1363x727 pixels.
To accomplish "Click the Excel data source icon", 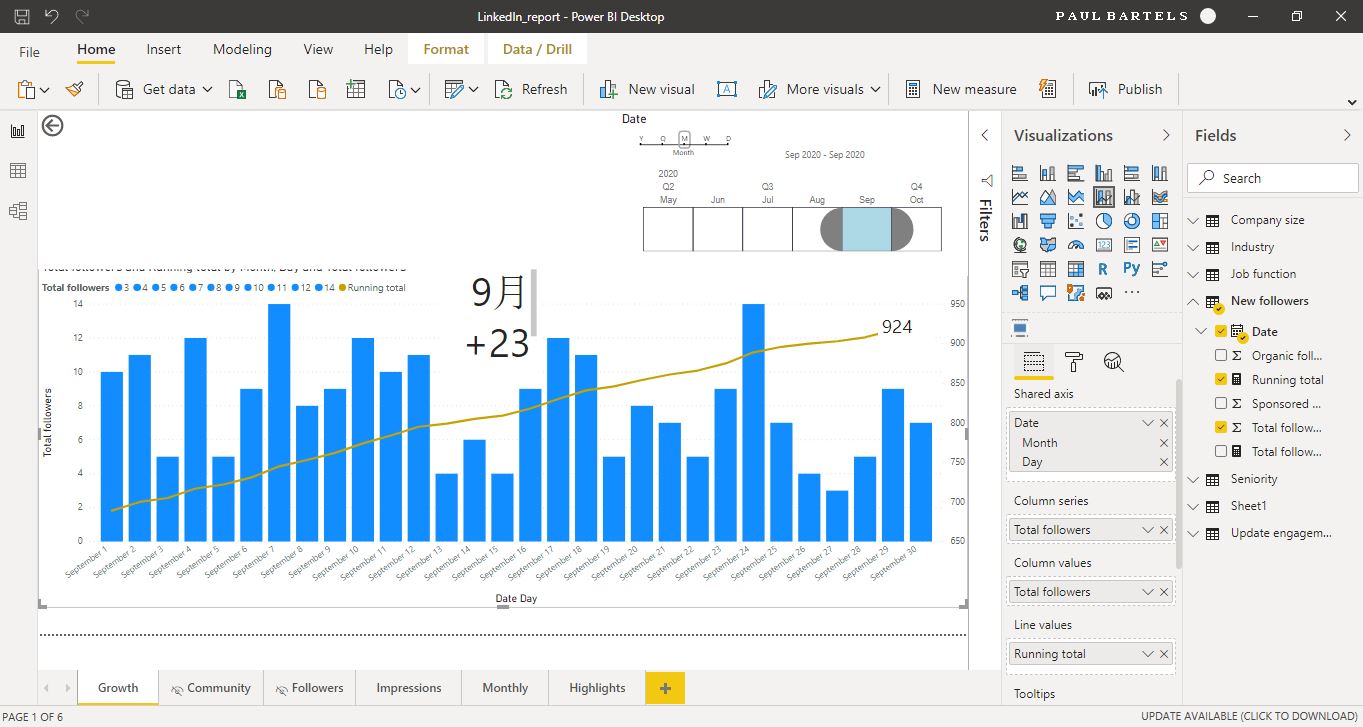I will (x=238, y=89).
